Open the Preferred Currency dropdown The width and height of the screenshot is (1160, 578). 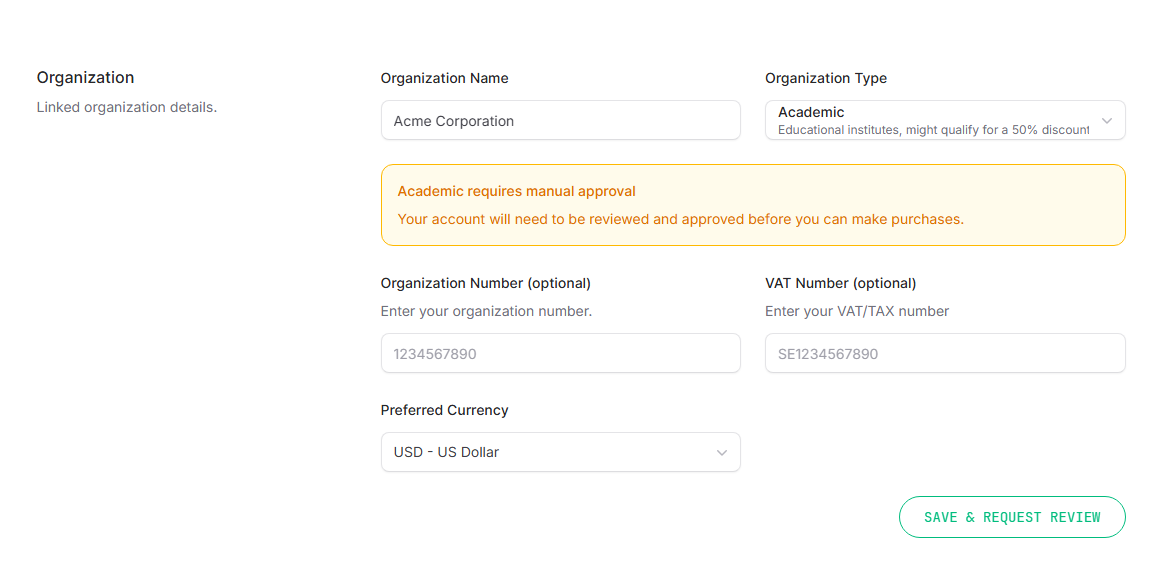point(560,451)
